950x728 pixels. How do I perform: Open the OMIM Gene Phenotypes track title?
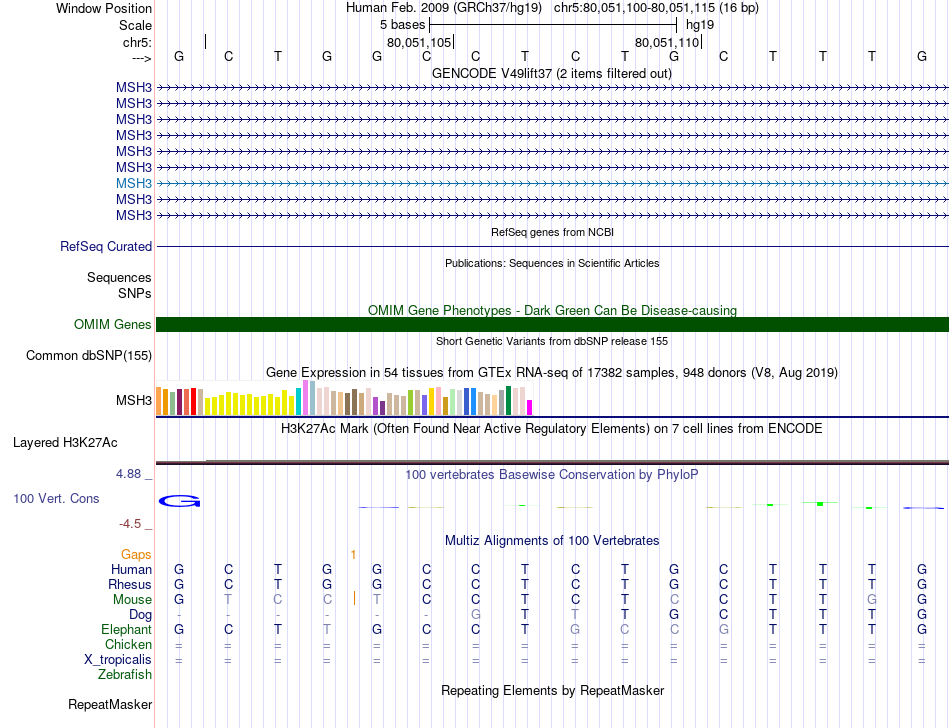click(x=552, y=310)
